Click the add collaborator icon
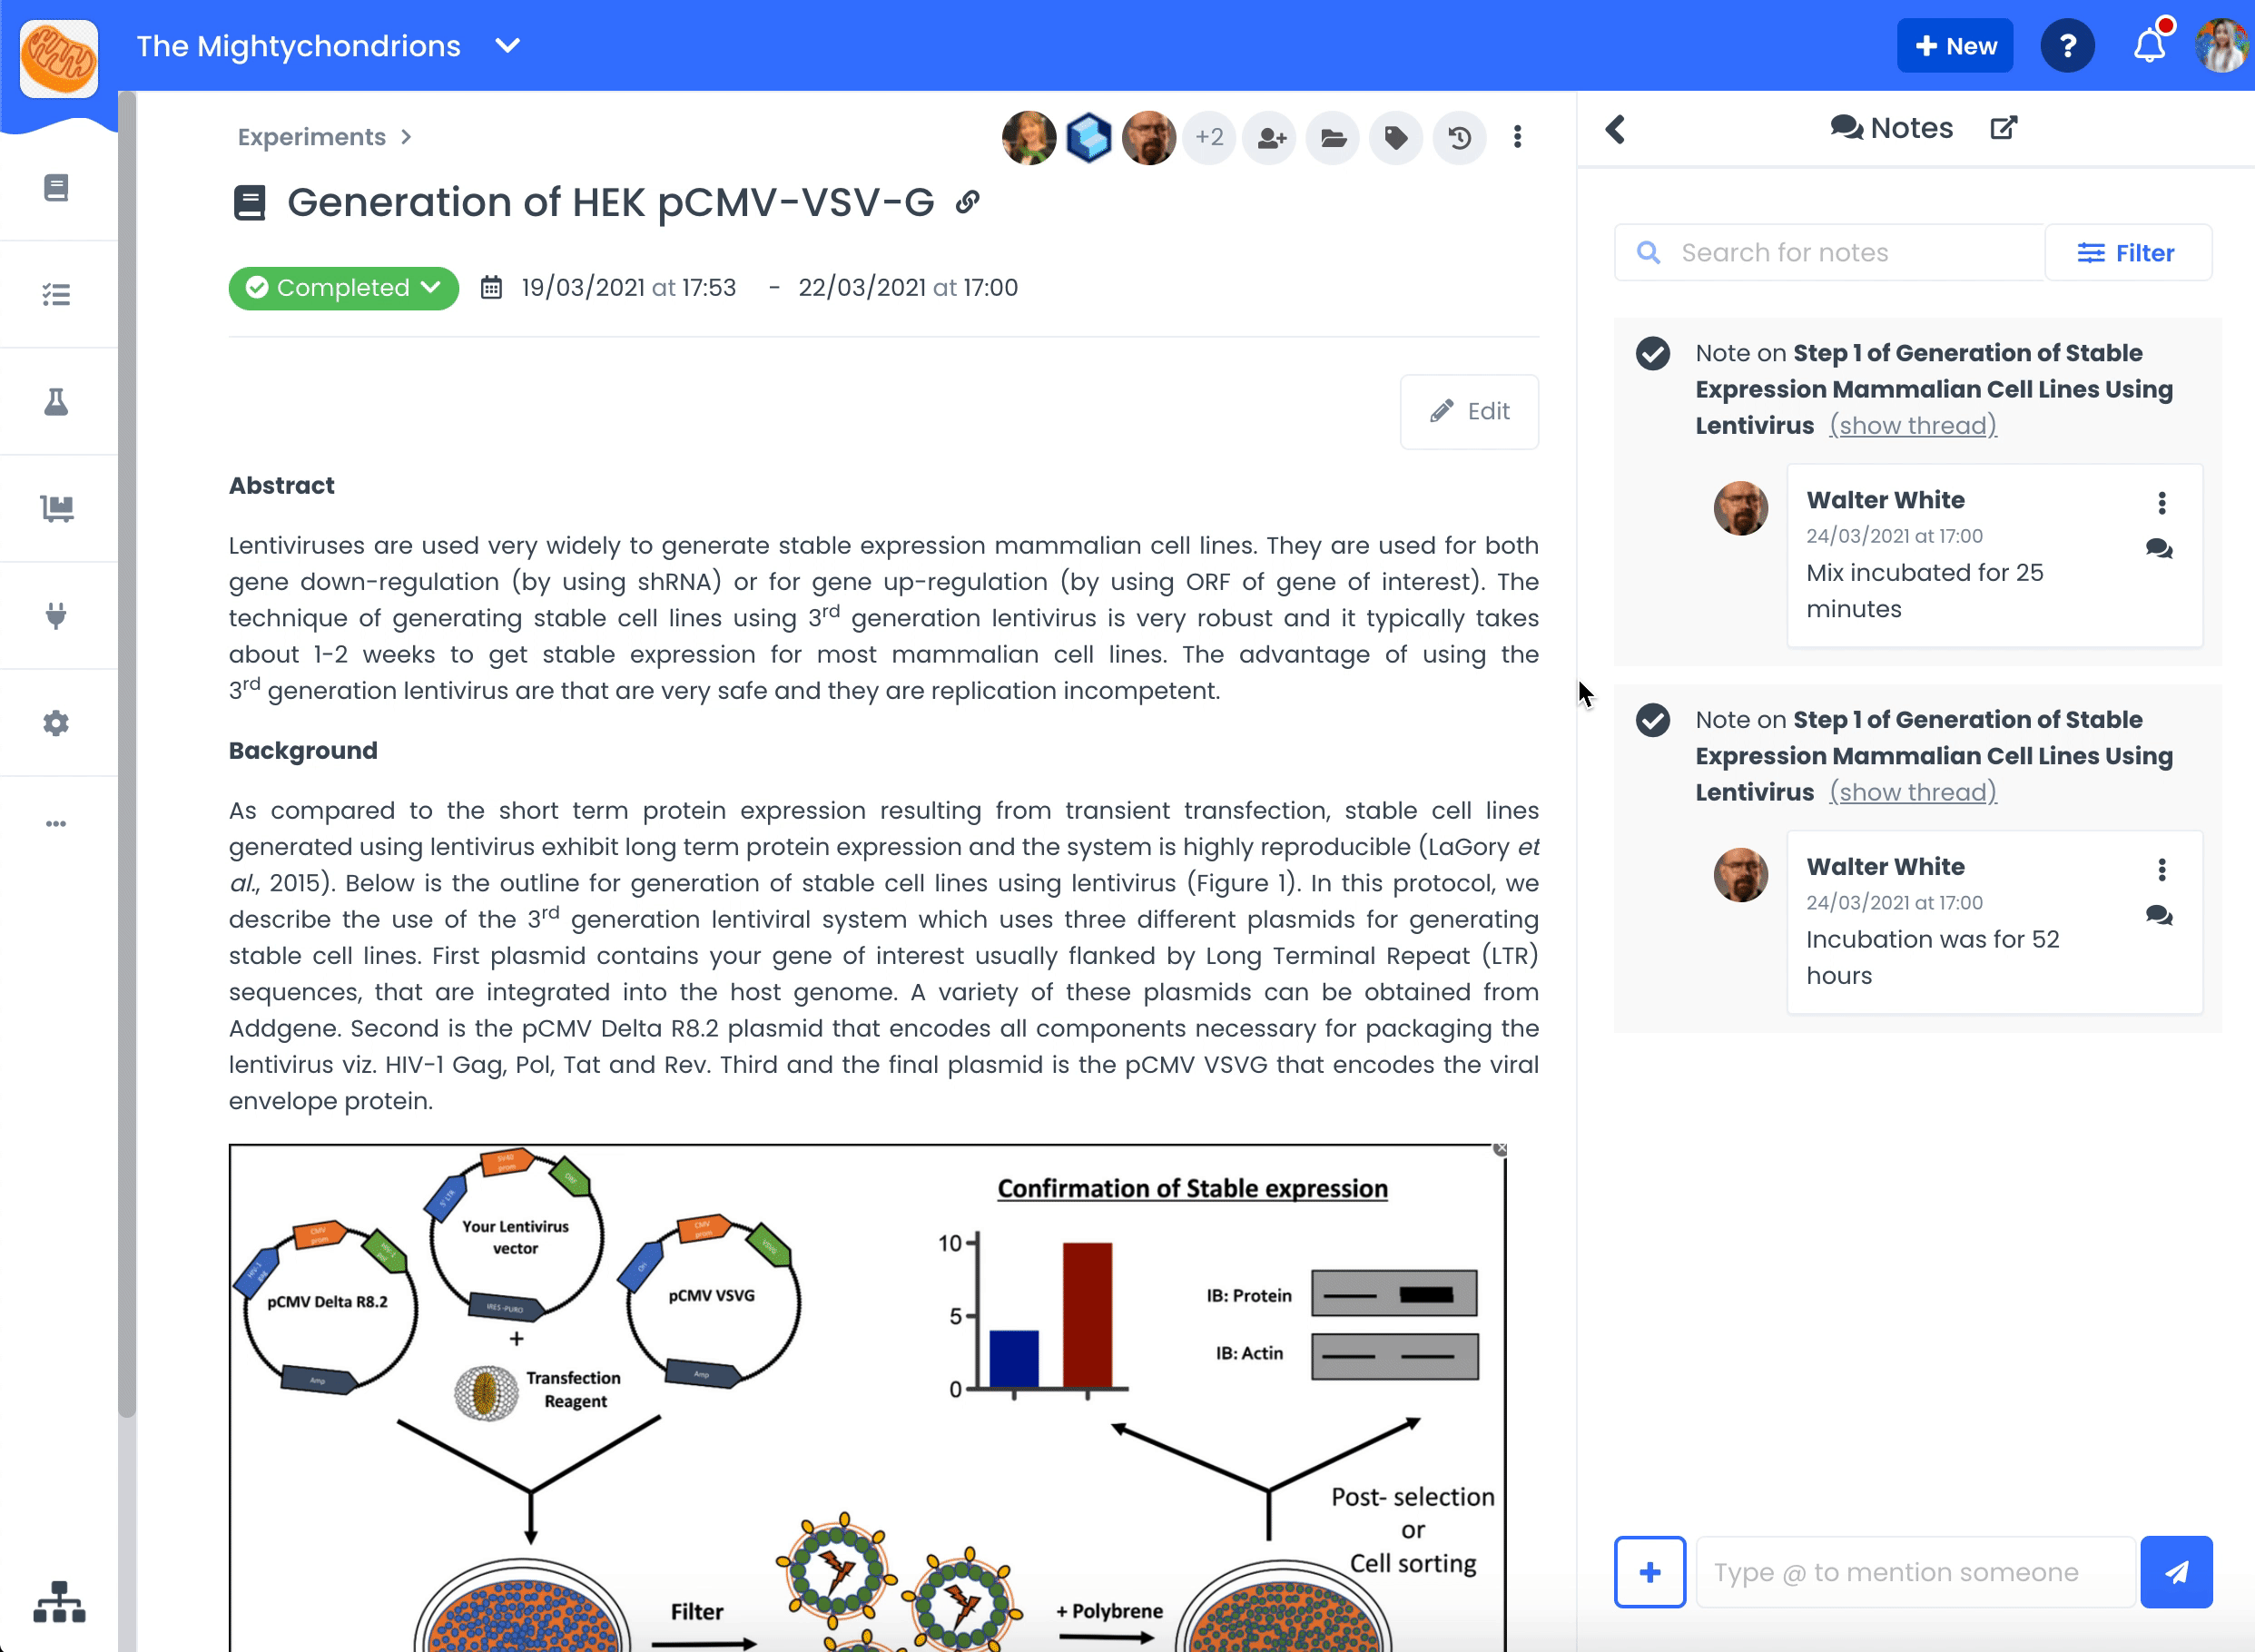 click(1271, 138)
